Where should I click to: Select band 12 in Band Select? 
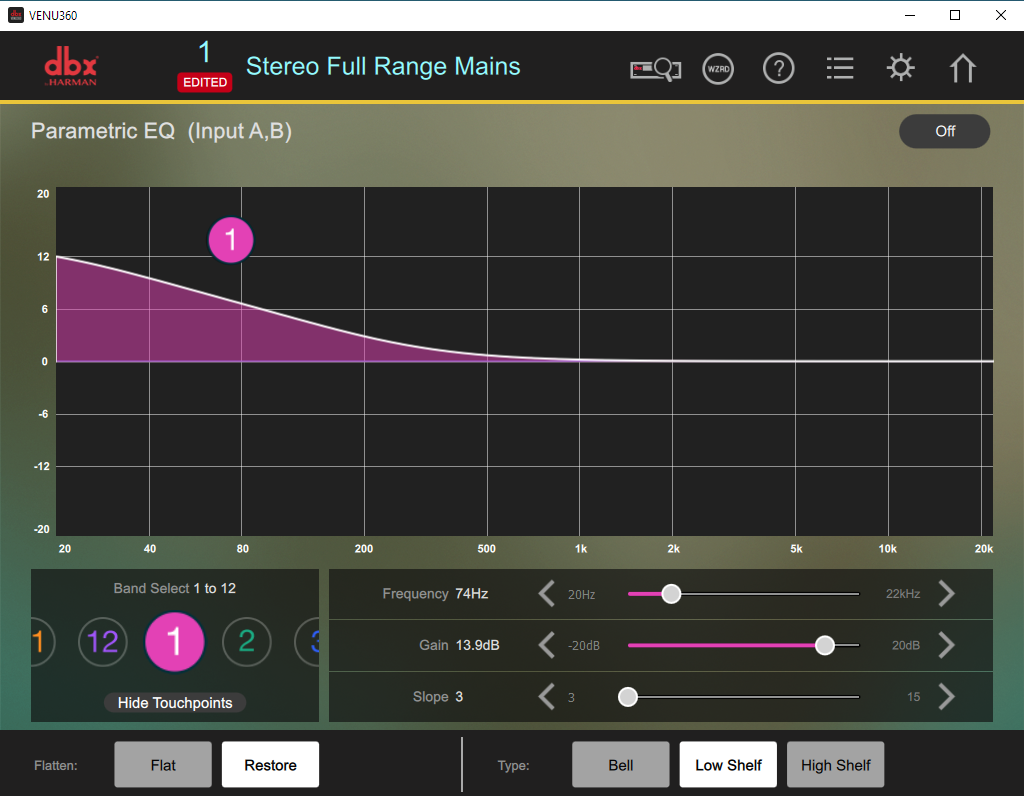point(103,641)
